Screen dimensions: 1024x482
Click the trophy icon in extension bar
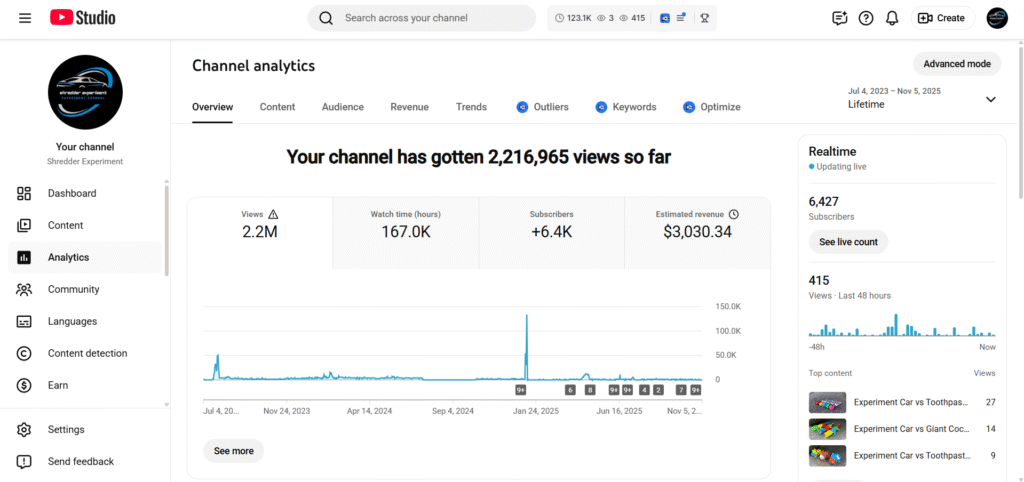pyautogui.click(x=705, y=18)
